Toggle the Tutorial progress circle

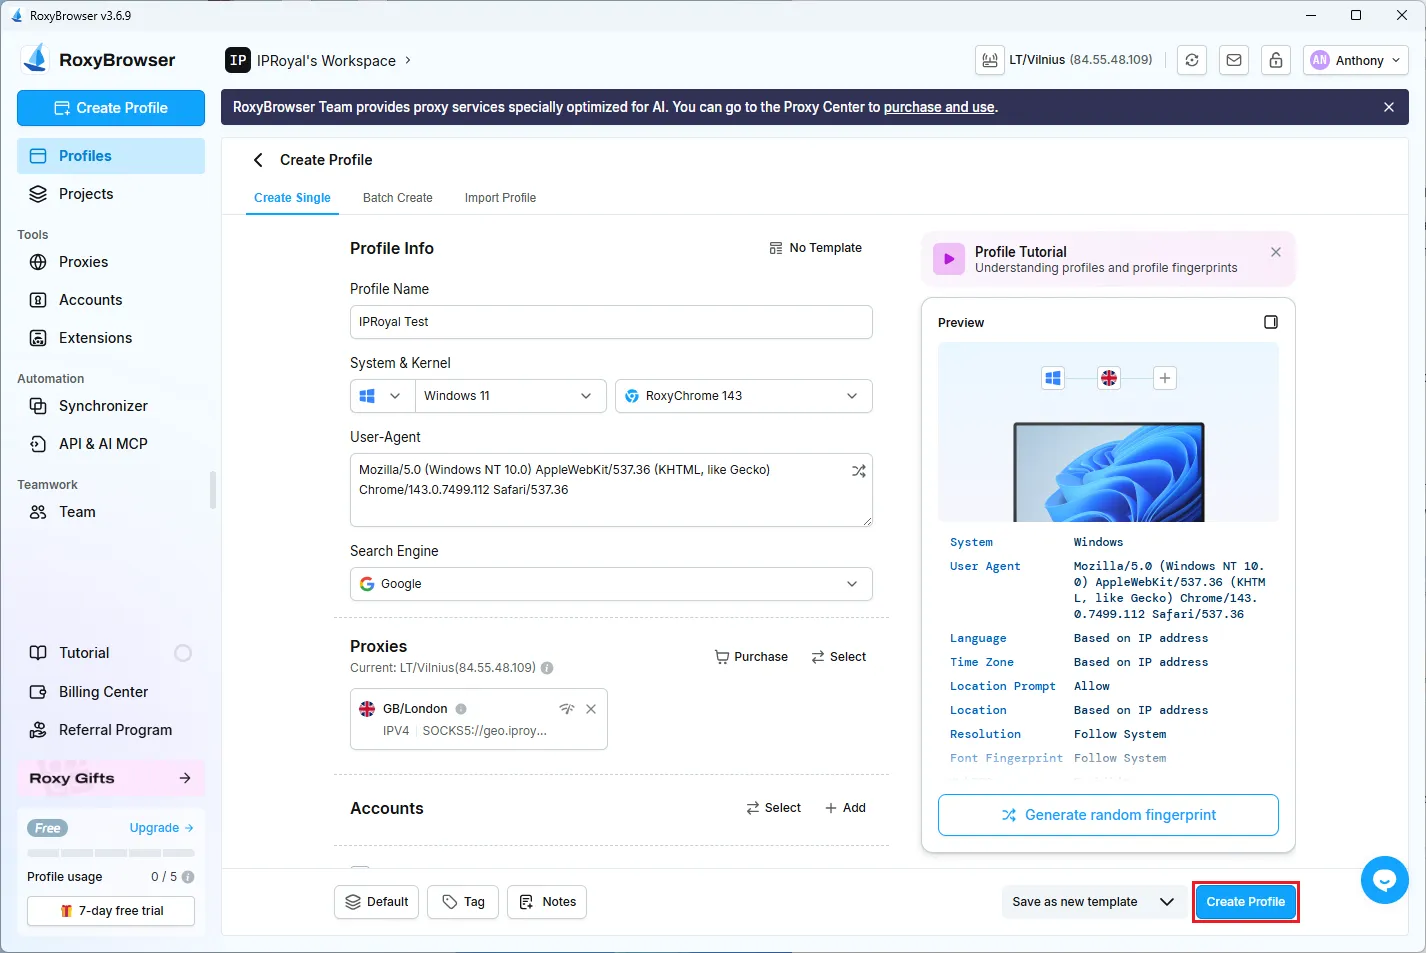(x=183, y=653)
